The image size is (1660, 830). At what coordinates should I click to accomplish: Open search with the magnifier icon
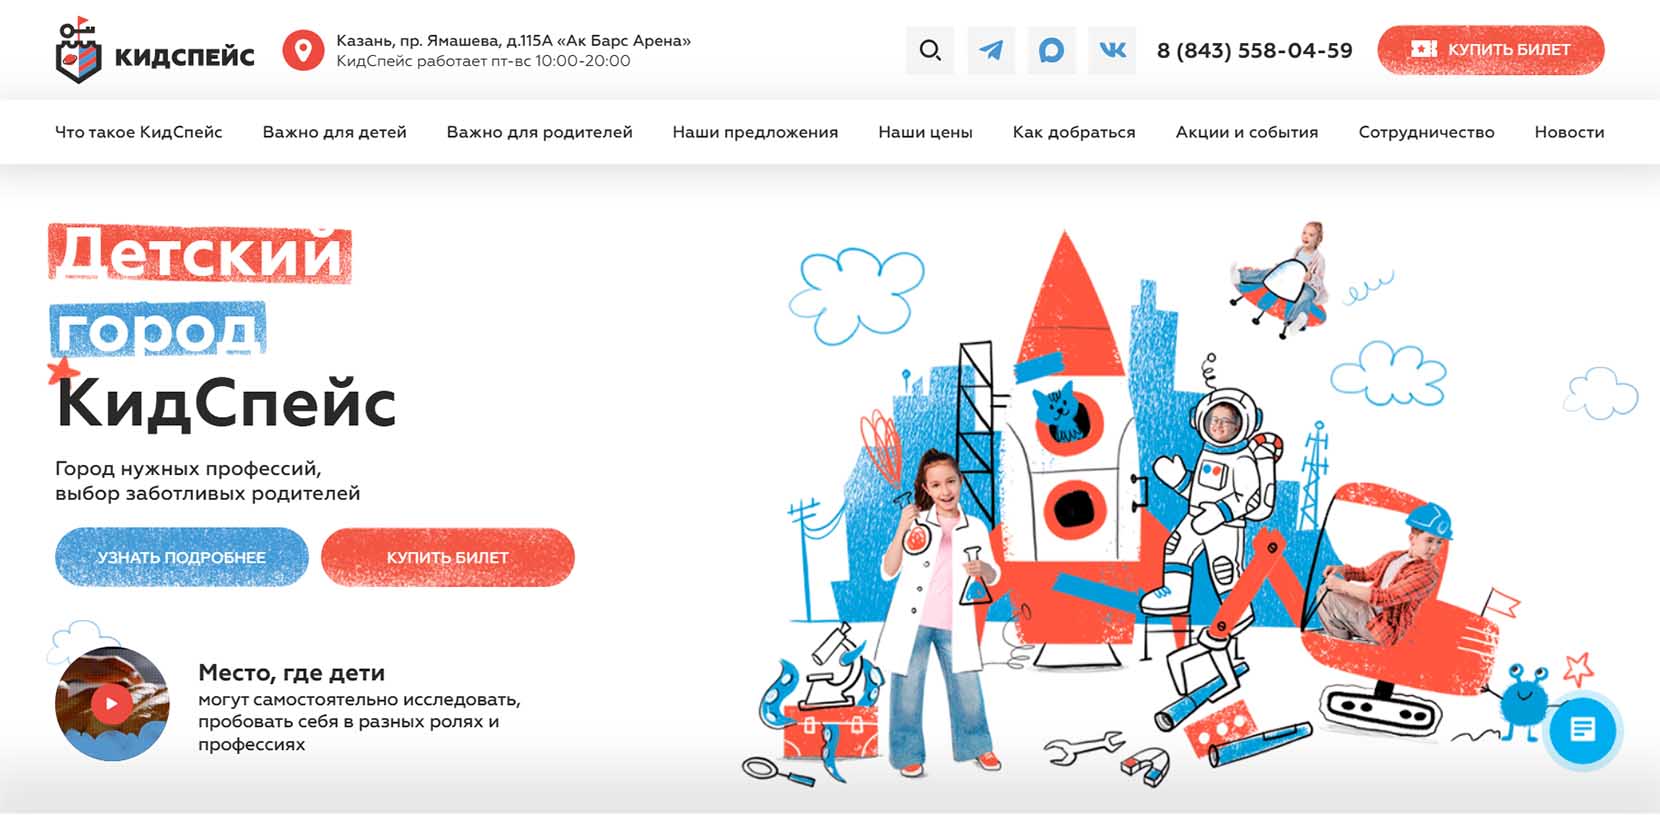[930, 50]
